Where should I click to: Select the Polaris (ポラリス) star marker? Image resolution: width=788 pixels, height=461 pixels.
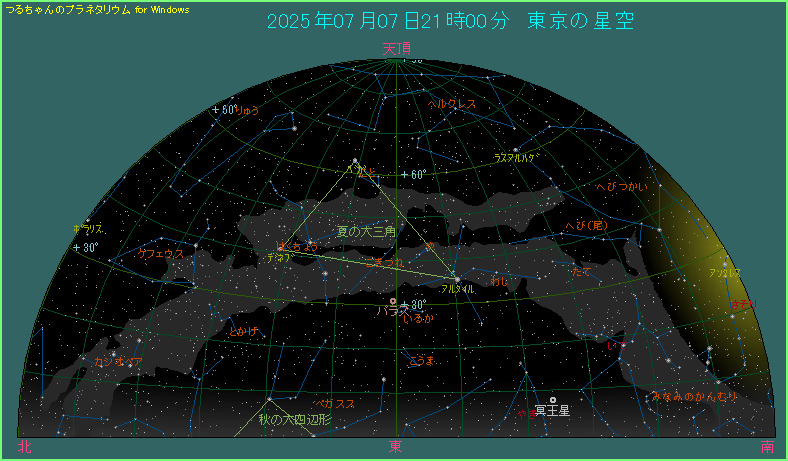coord(87,221)
